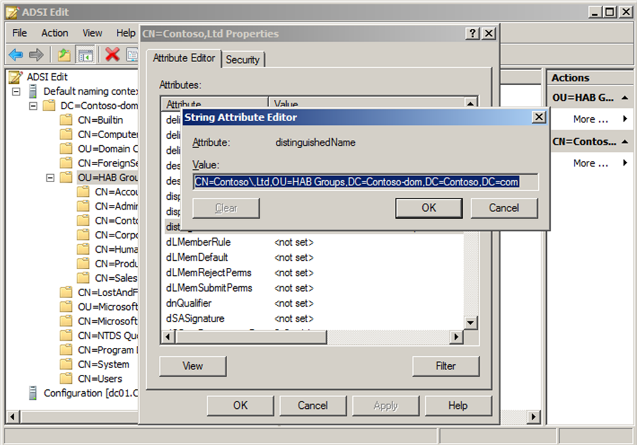
Task: Click Help button in Properties dialog
Action: point(458,406)
